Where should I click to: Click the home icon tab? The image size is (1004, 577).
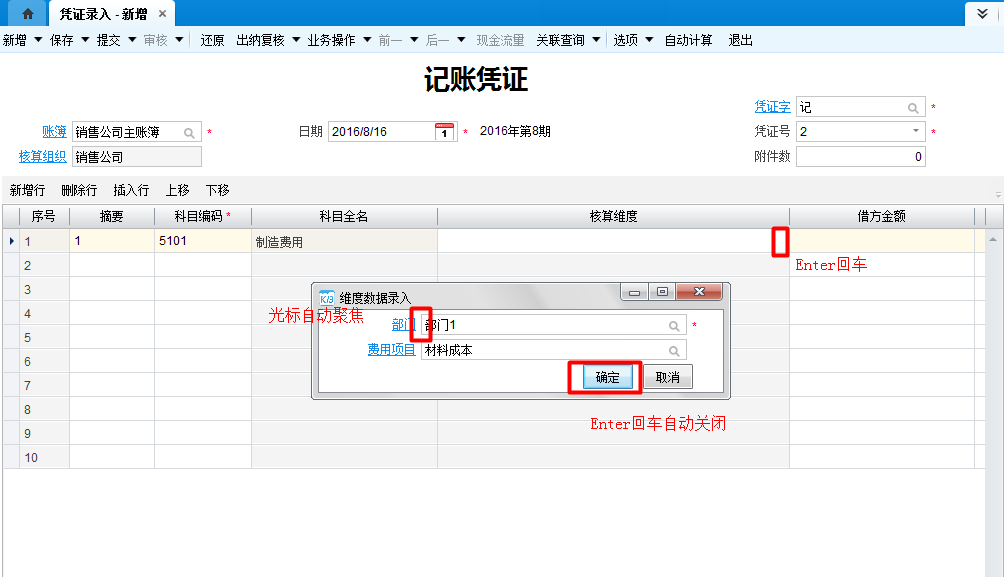coord(27,14)
